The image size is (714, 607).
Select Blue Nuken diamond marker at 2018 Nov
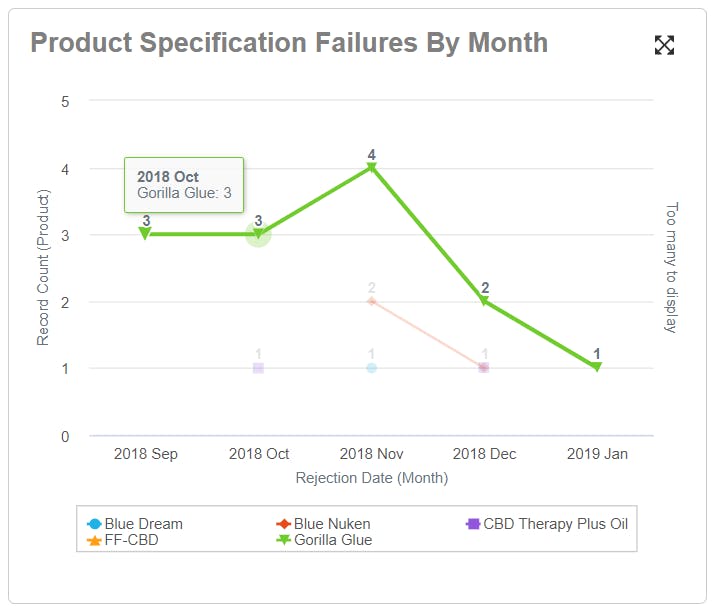(x=371, y=301)
